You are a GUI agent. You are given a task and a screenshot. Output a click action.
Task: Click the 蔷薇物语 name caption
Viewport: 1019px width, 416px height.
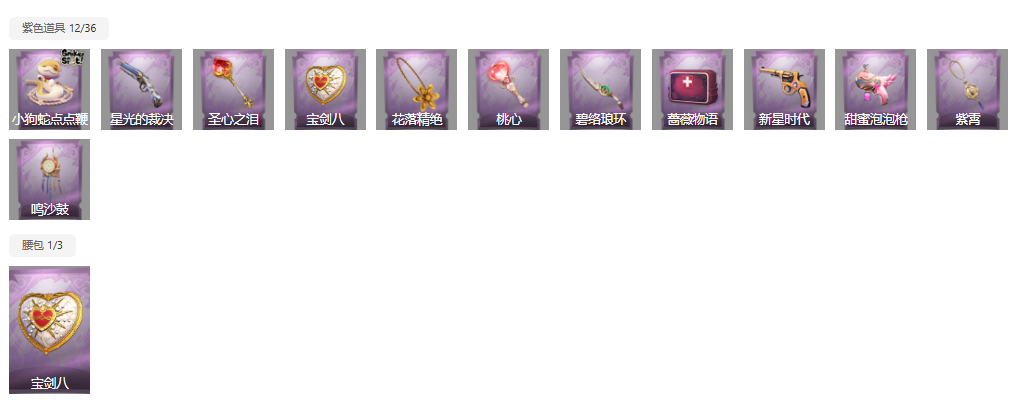pyautogui.click(x=692, y=120)
